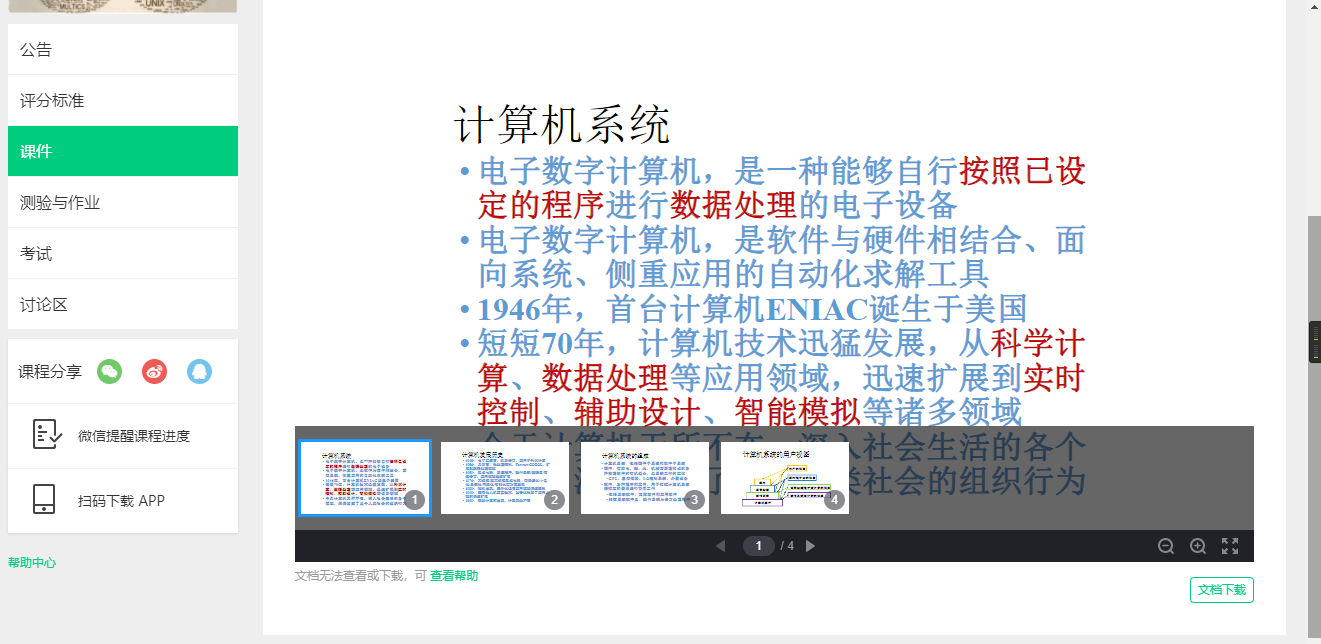Select the second slide thumbnail

click(x=504, y=478)
